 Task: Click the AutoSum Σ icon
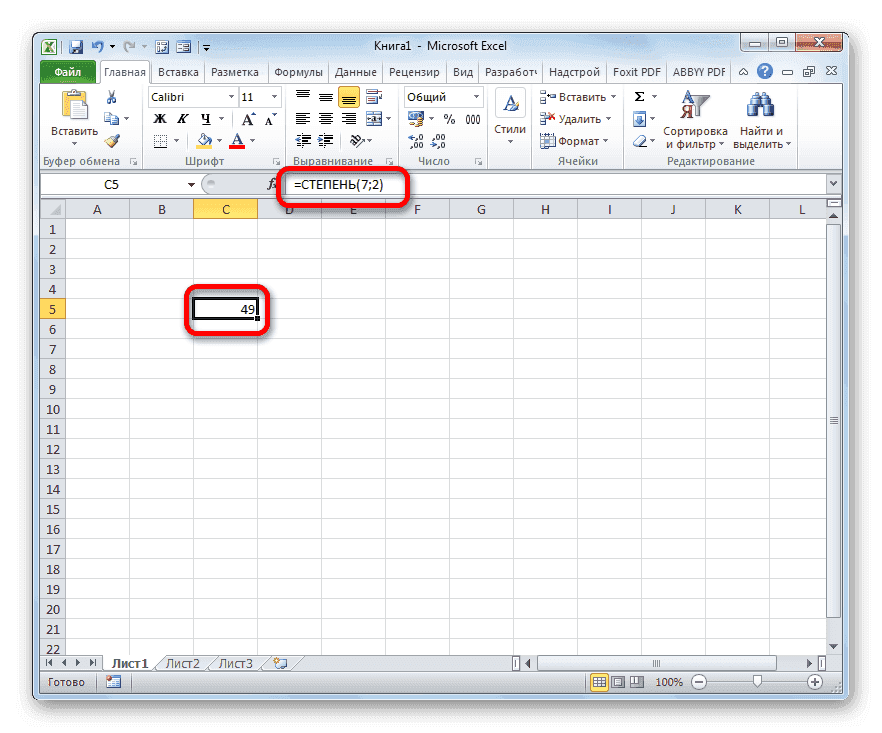[x=638, y=94]
